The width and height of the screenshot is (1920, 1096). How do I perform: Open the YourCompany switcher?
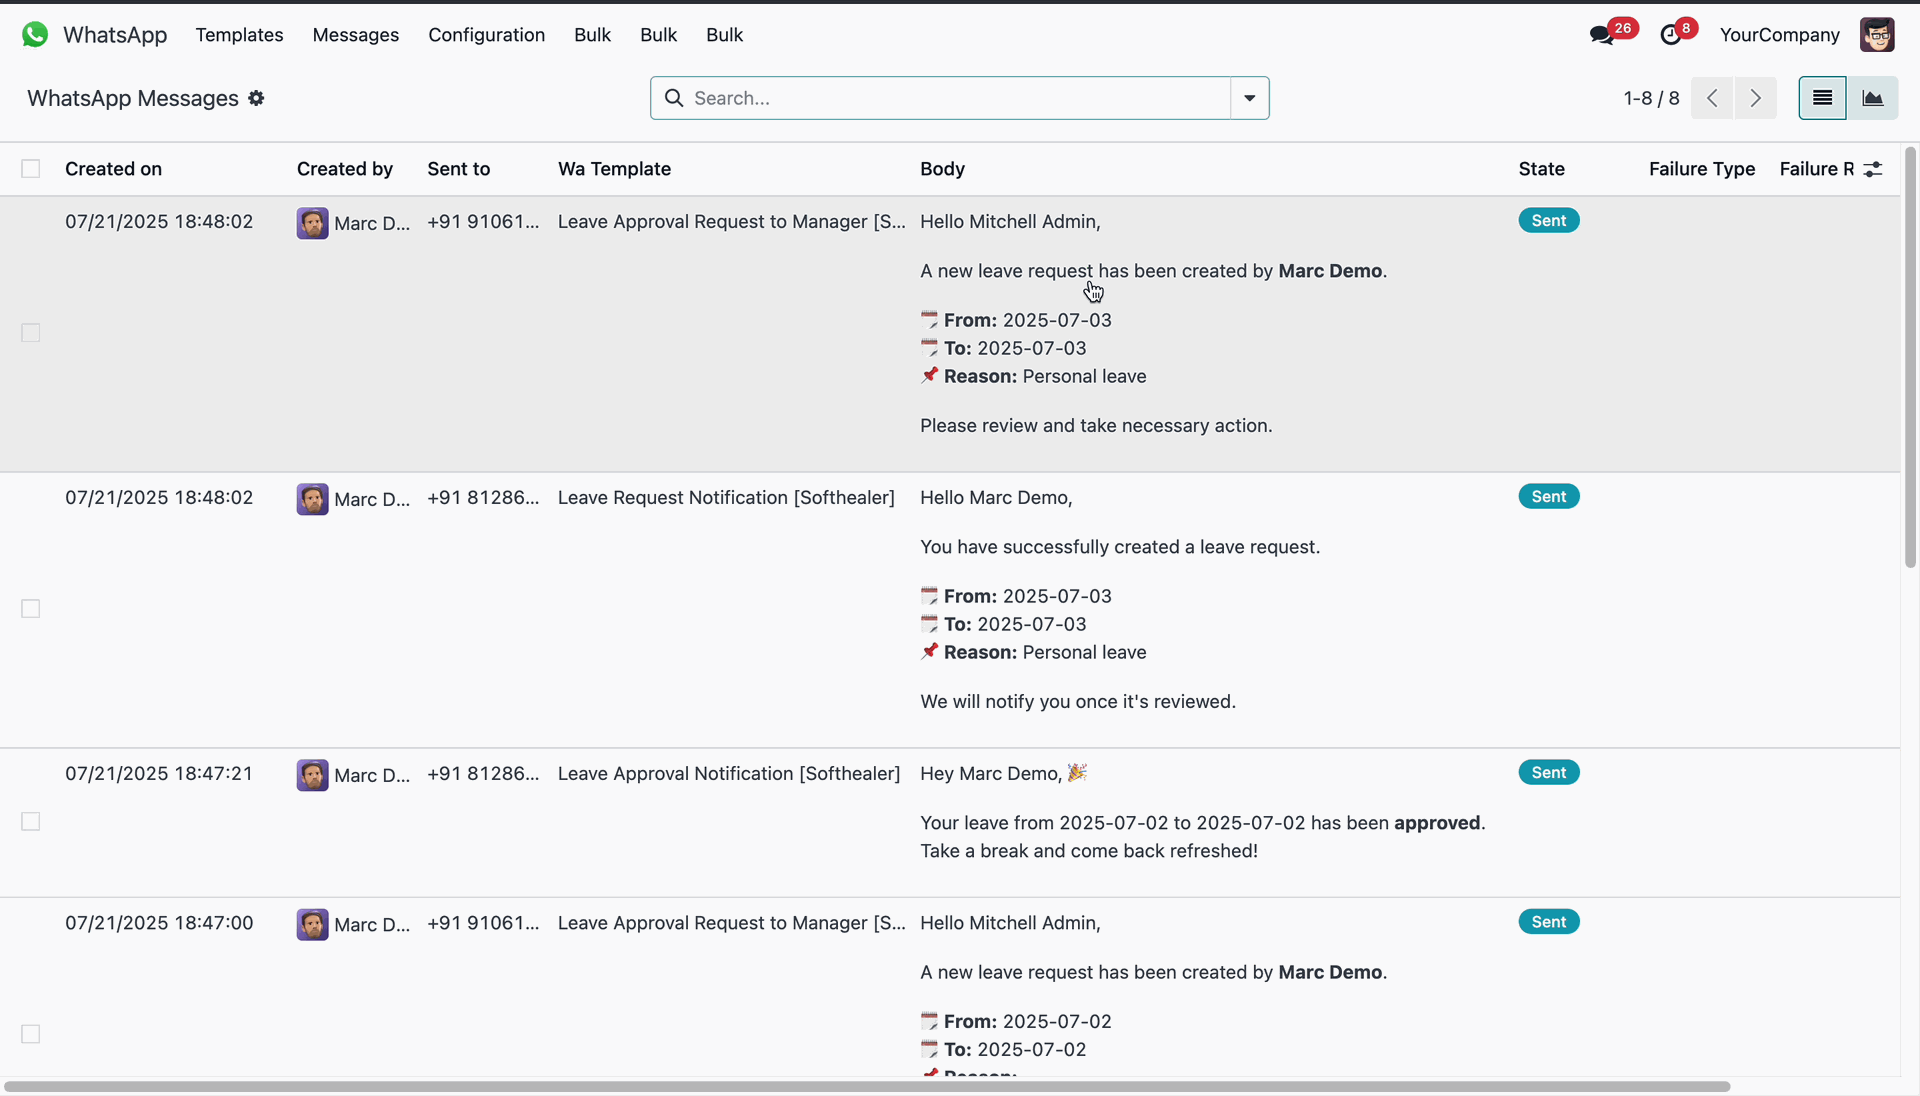[1779, 35]
